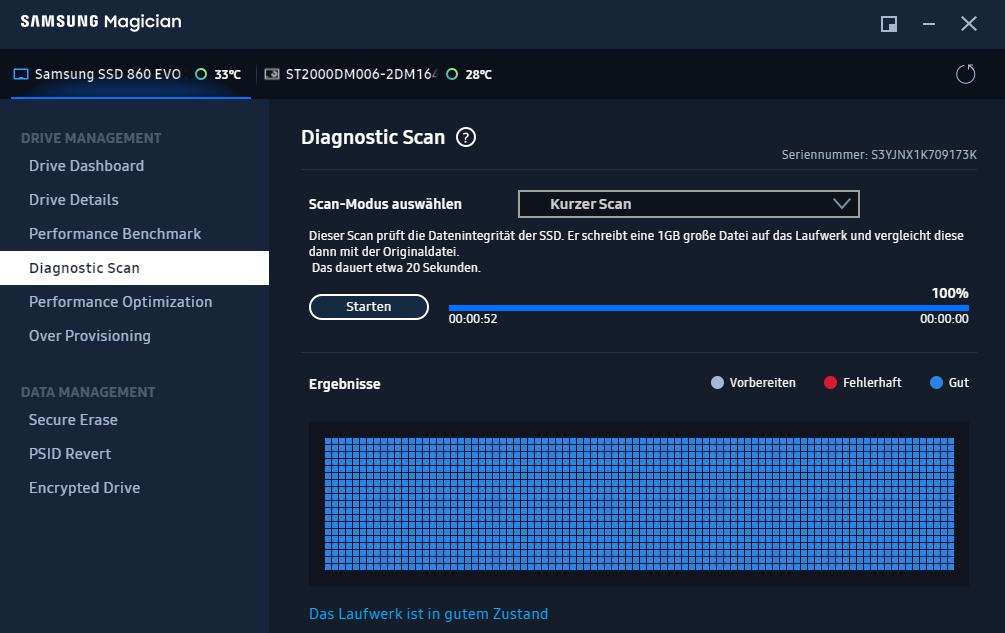Screen dimensions: 1005x633
Task: Click the Ergebnisse heading
Action: click(x=345, y=384)
